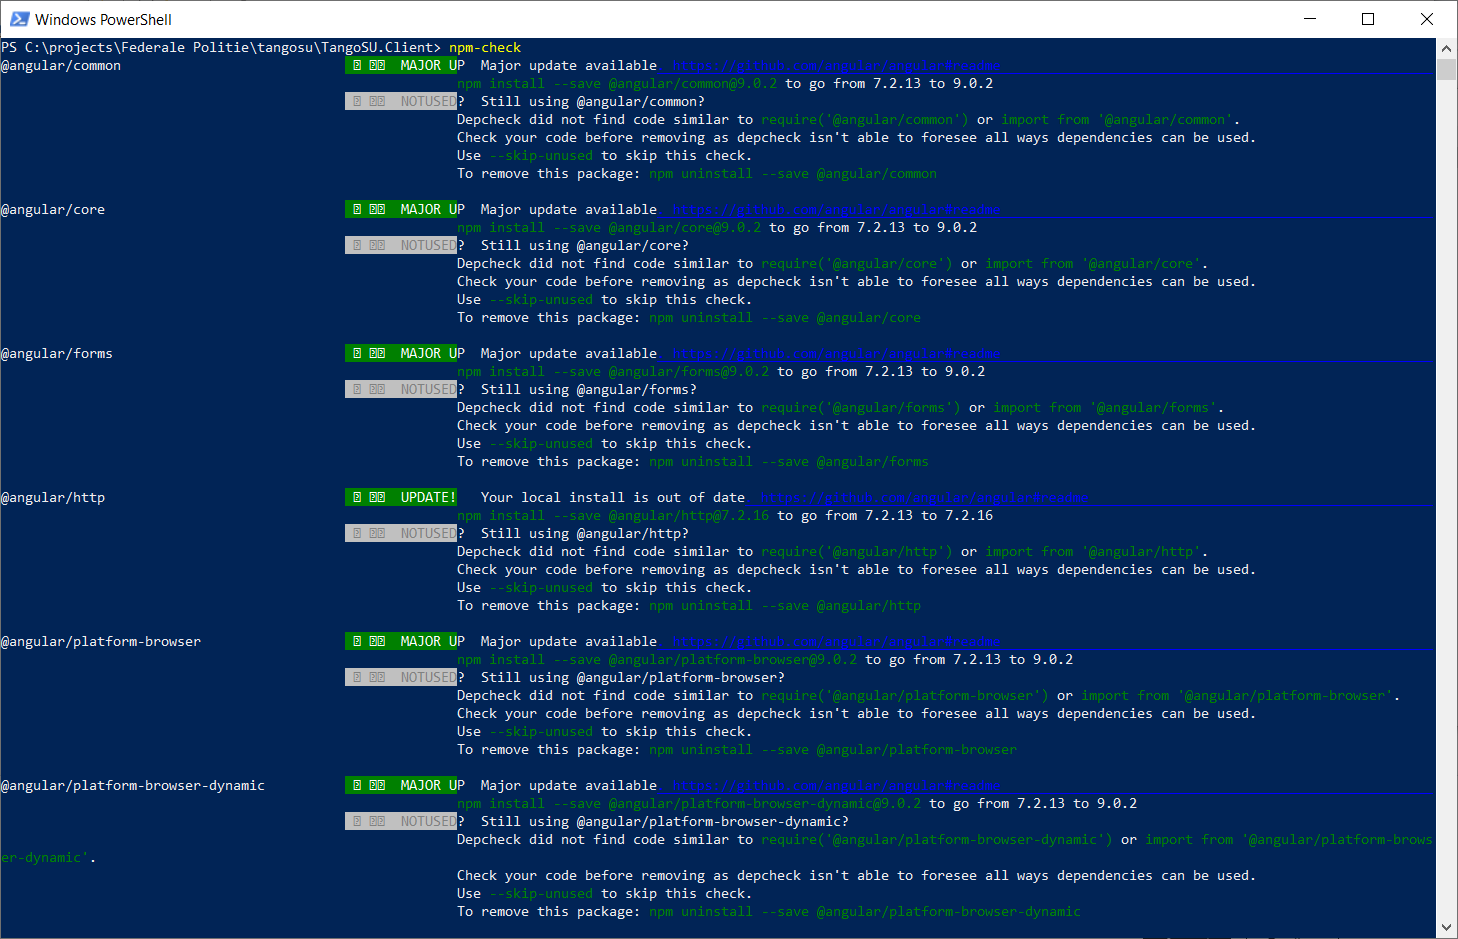Screen dimensions: 1458x939
Task: Open the GitHub readme link for @angular/common
Action: pyautogui.click(x=837, y=65)
